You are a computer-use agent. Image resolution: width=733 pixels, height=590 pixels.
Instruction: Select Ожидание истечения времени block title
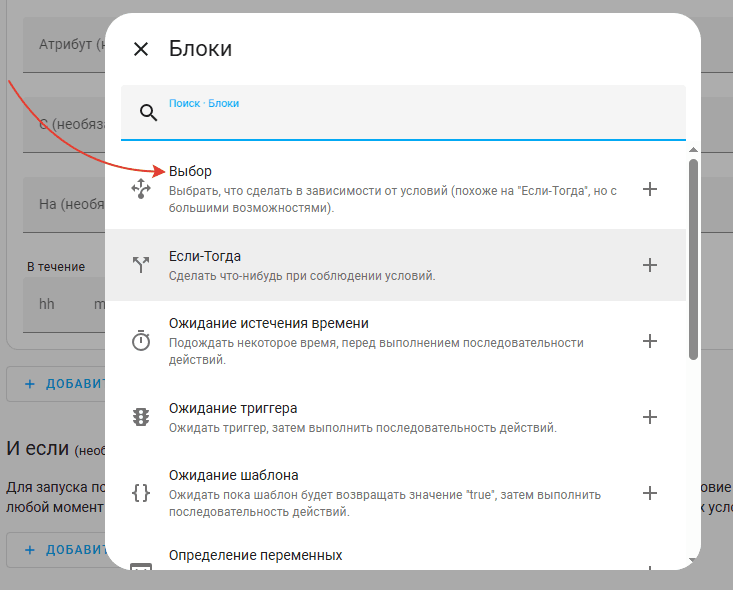click(269, 324)
